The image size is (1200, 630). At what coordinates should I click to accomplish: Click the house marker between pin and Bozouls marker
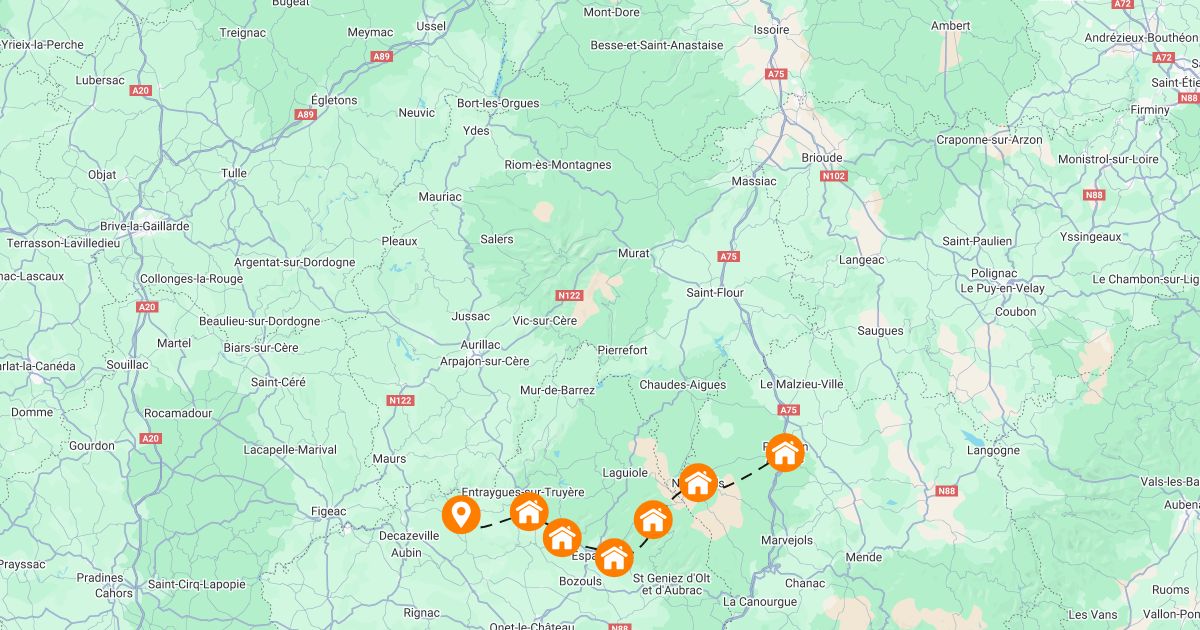[x=562, y=537]
